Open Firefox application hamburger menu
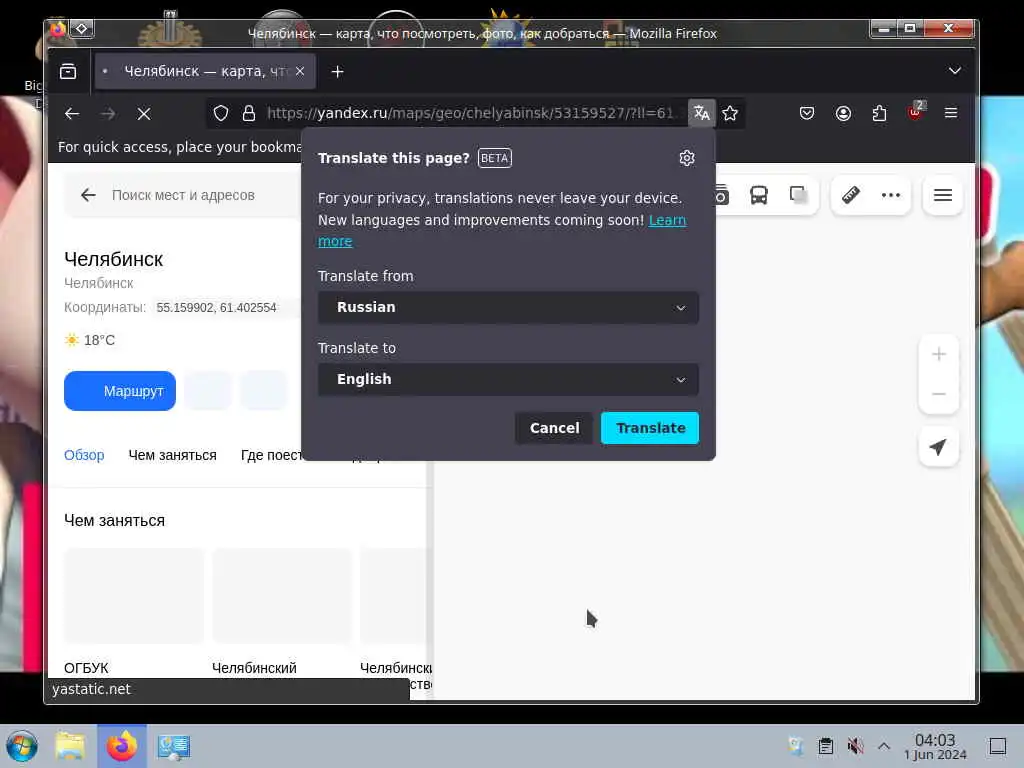Screen dimensions: 1024x768 (951, 113)
